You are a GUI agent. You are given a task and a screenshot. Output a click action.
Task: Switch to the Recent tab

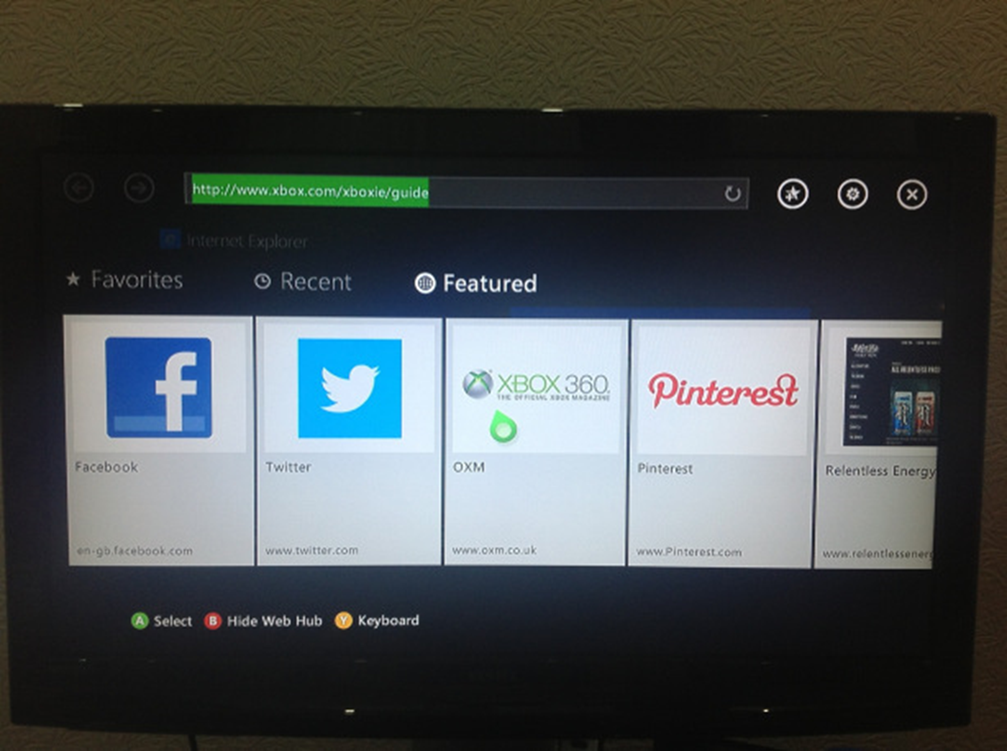303,281
